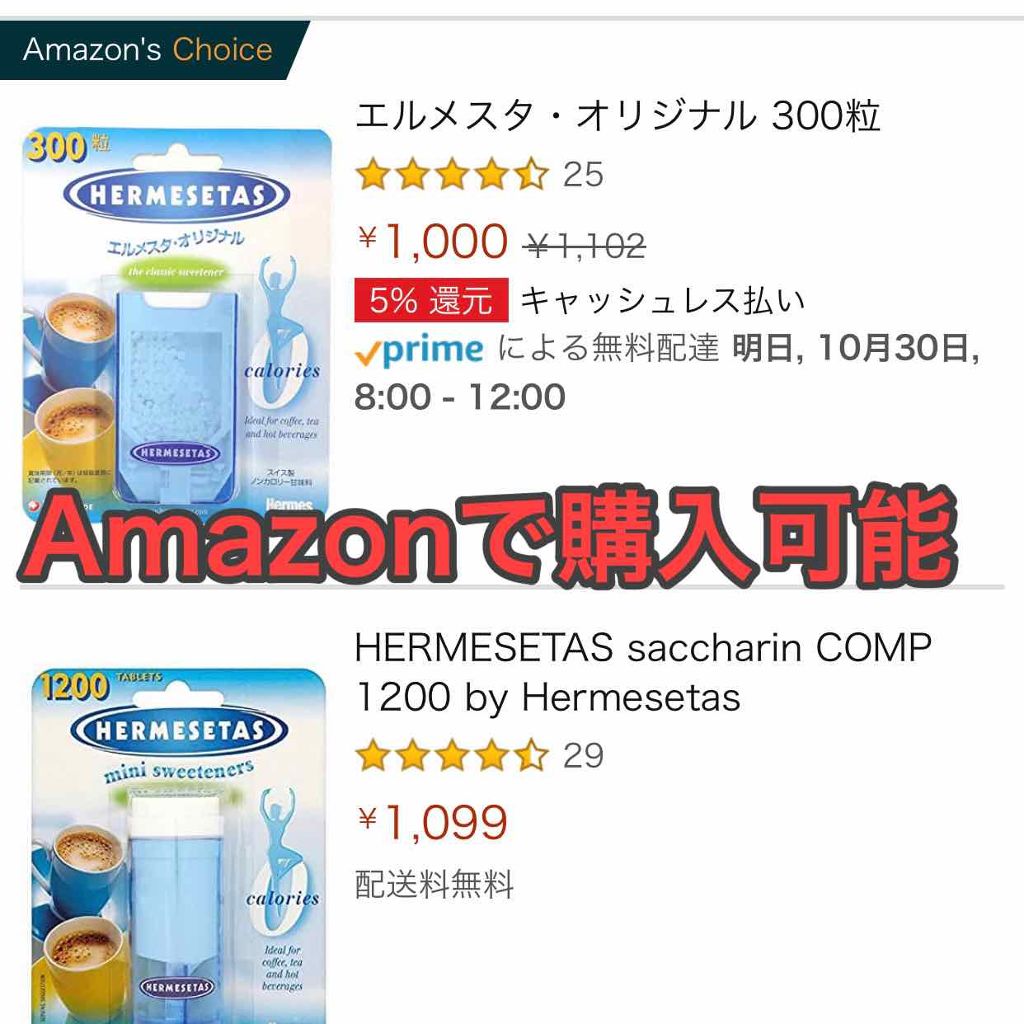Click the red 5% 還元 badge

coord(431,300)
